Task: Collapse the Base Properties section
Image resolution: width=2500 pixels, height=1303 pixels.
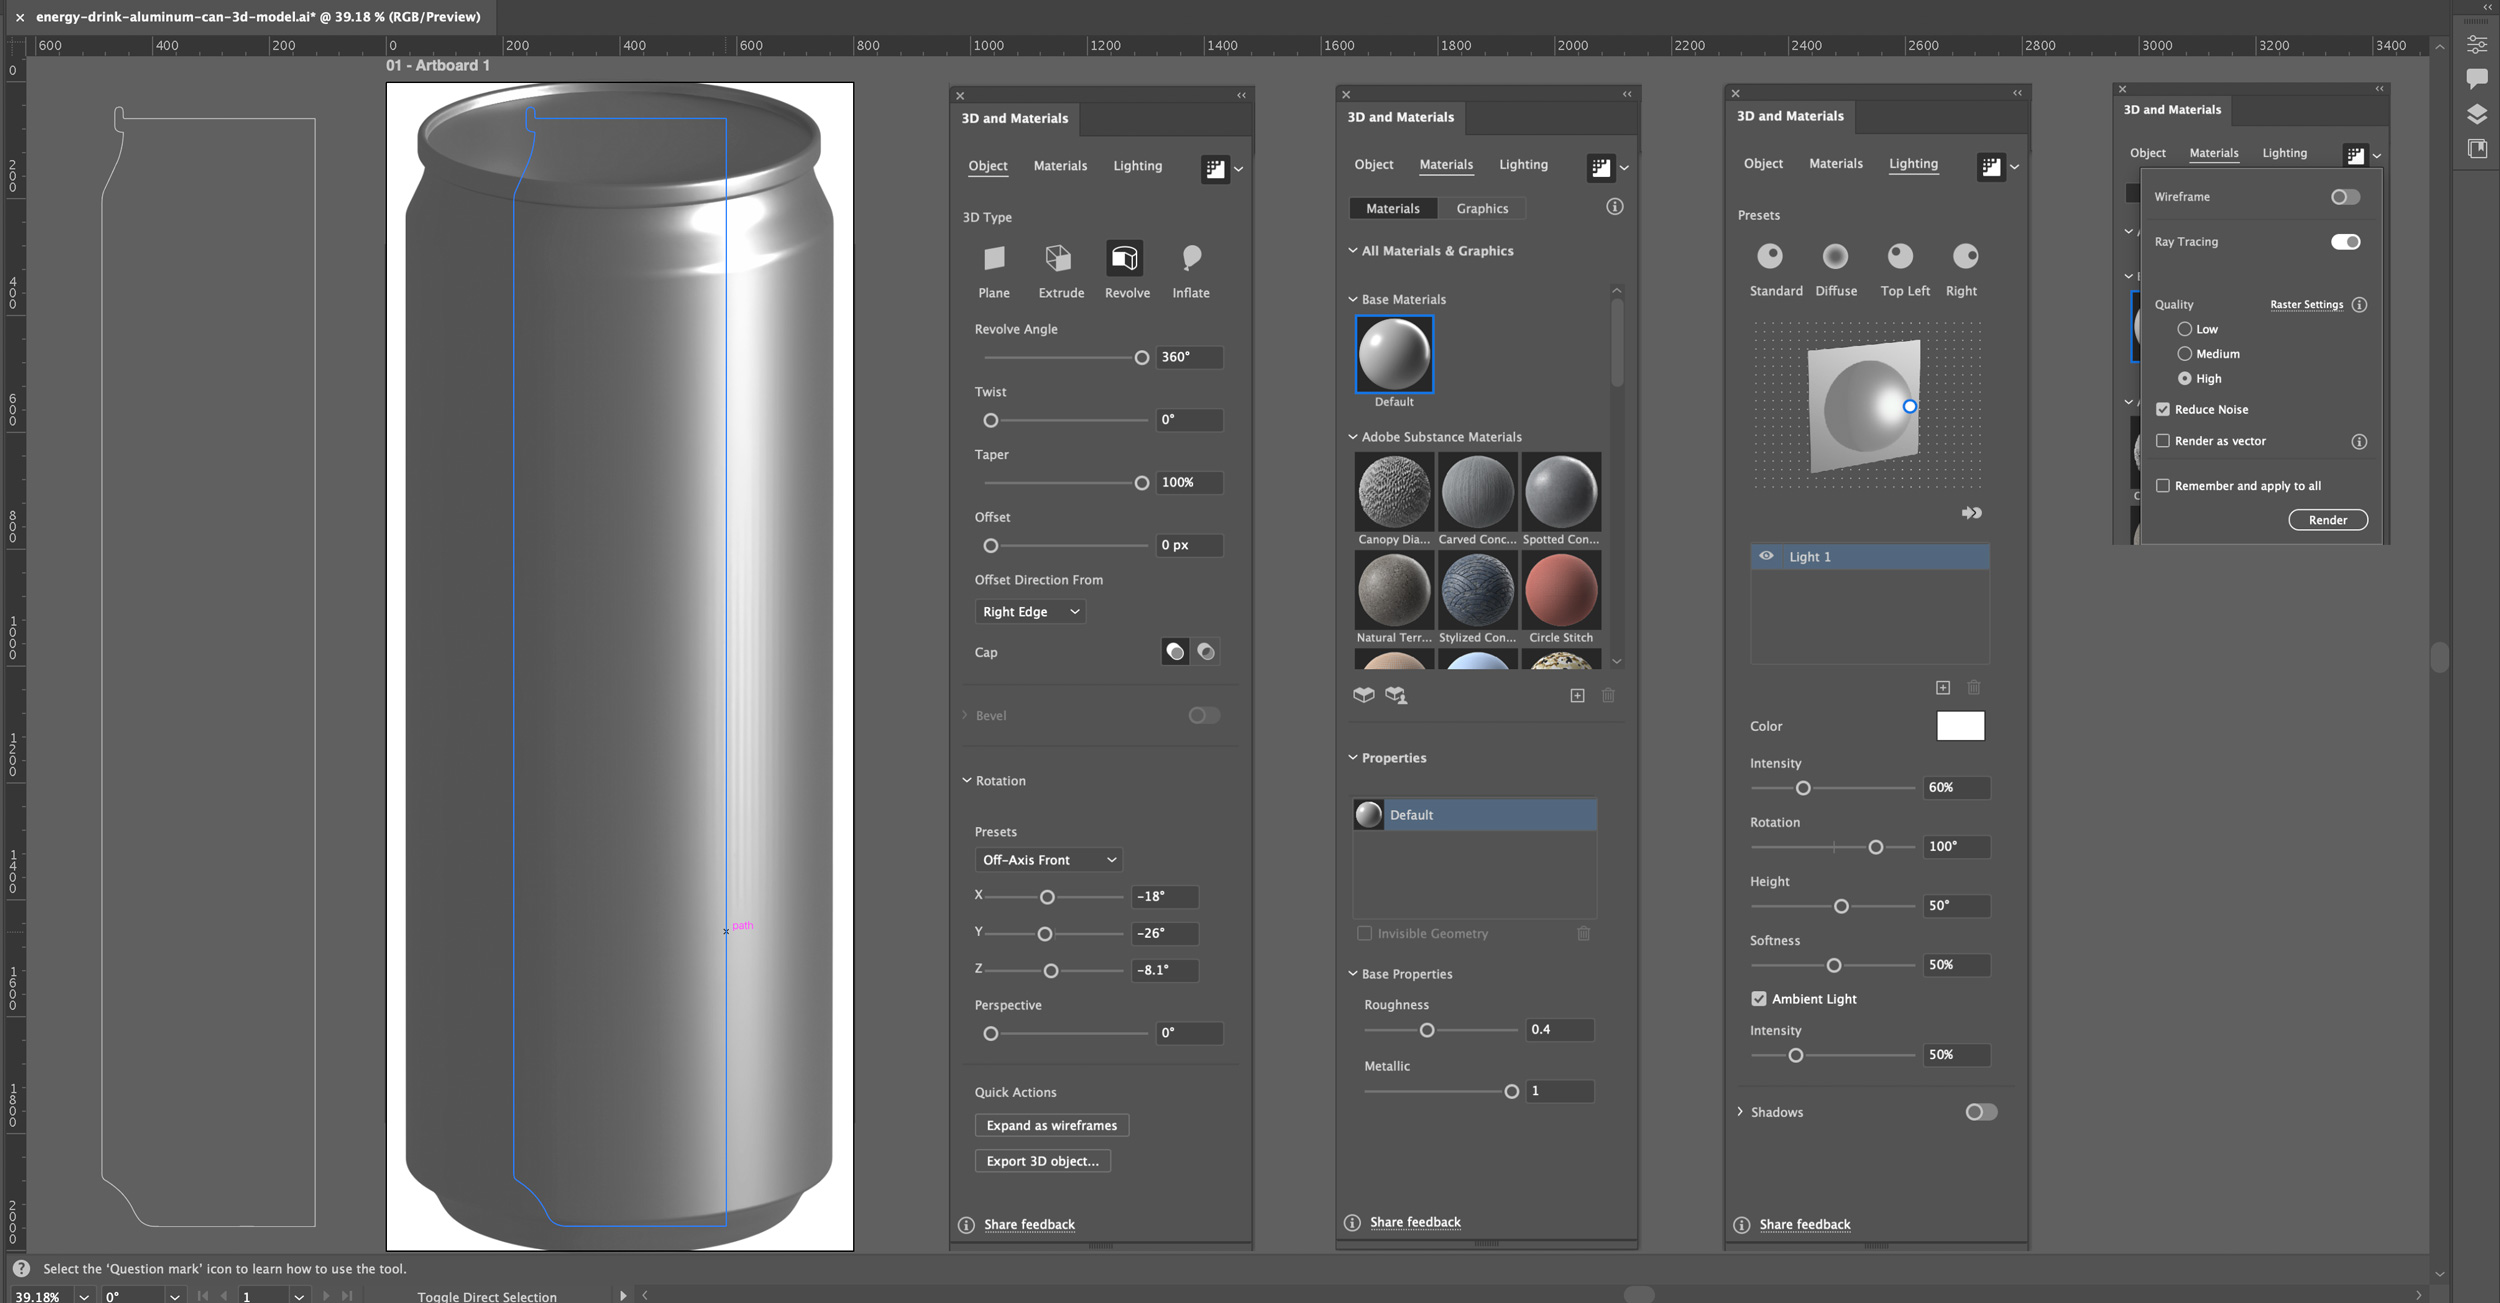Action: tap(1353, 974)
